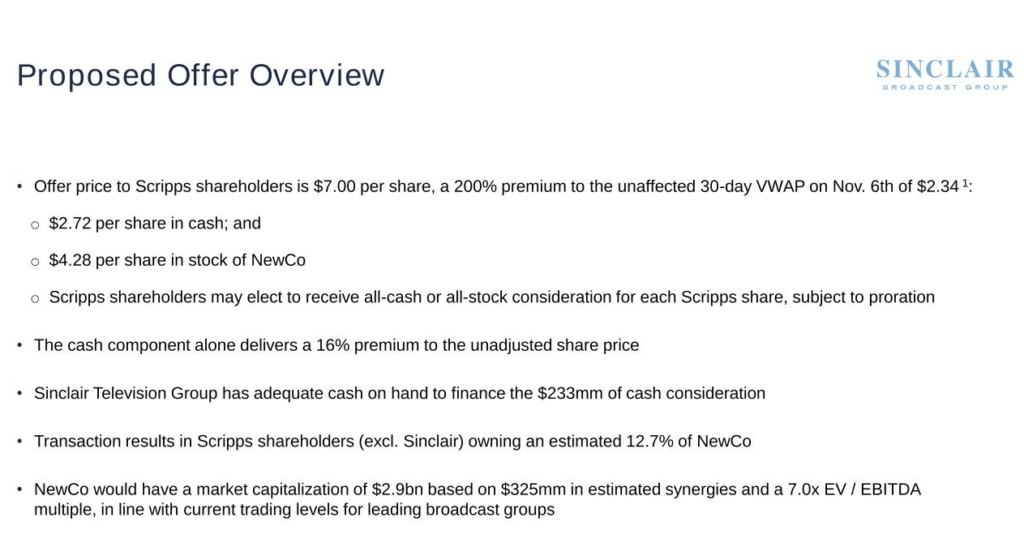Viewport: 1024px width, 560px height.
Task: Click the "BROADCAST GROUP" tagline under the logo
Action: [x=945, y=88]
